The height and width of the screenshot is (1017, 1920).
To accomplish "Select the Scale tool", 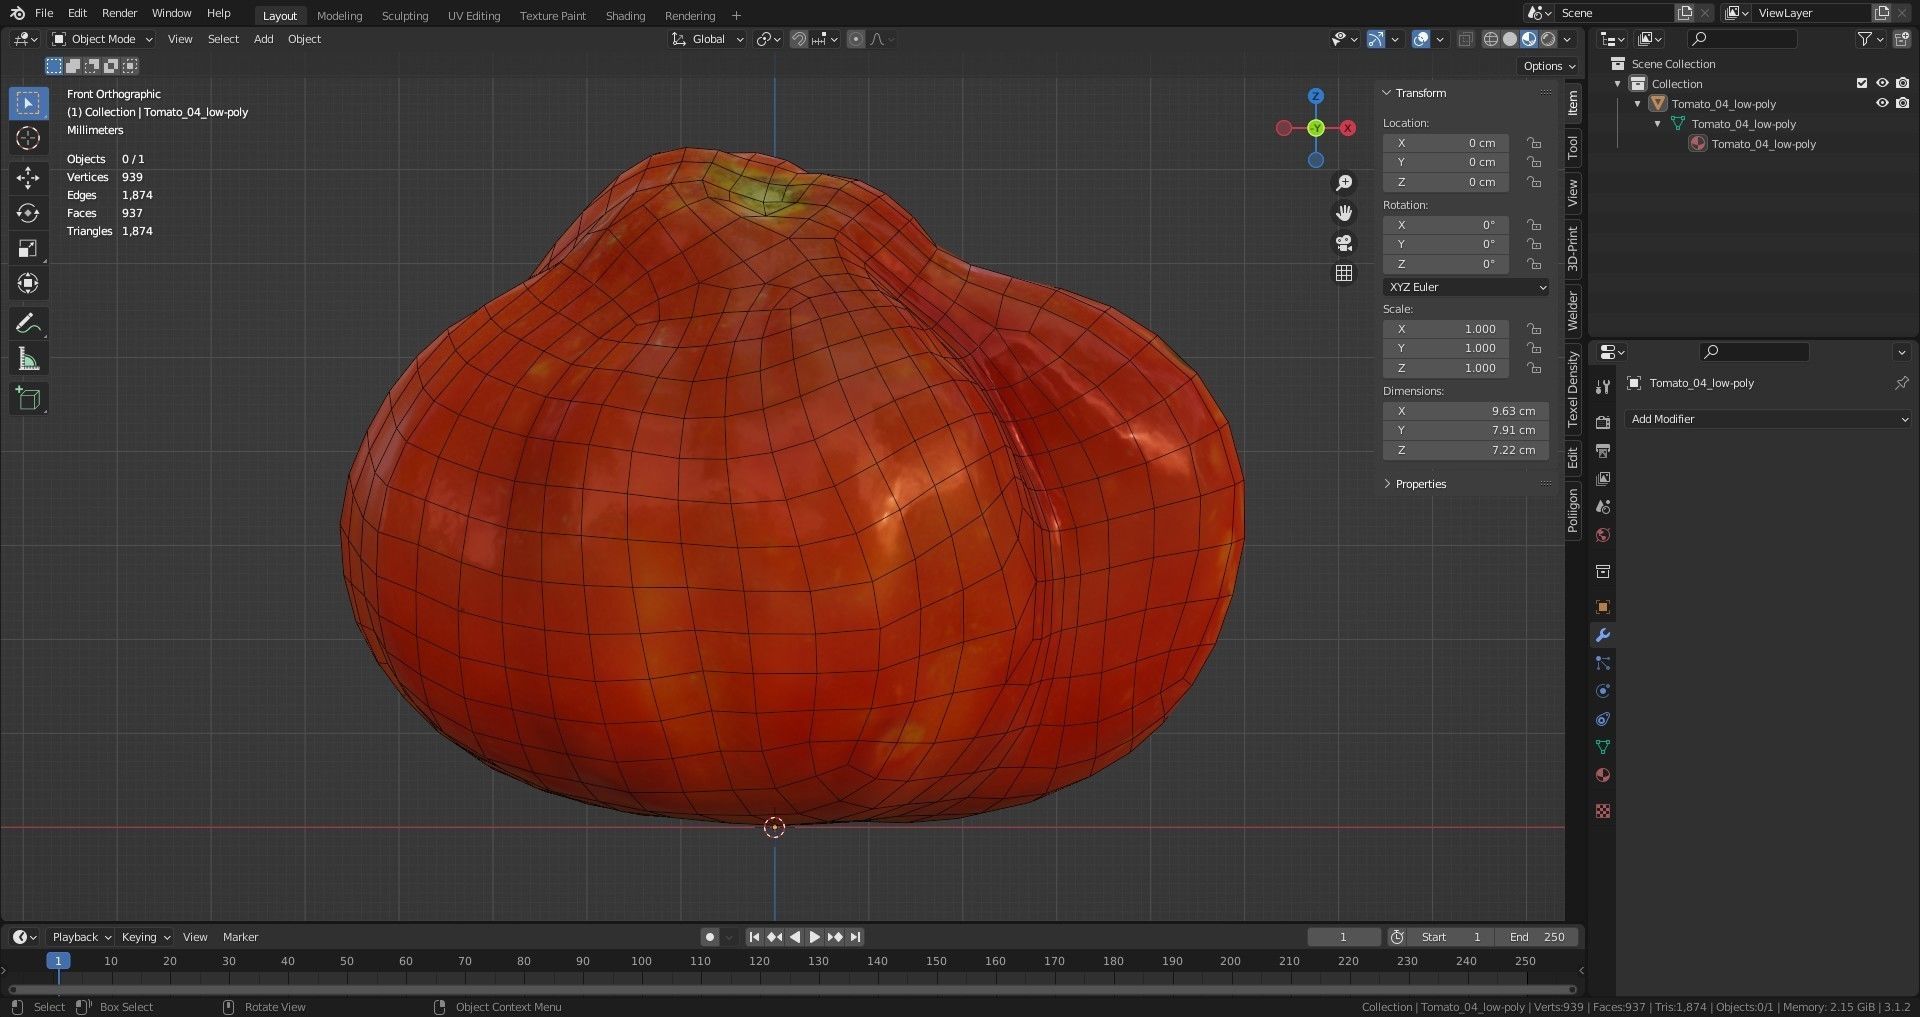I will pos(28,248).
